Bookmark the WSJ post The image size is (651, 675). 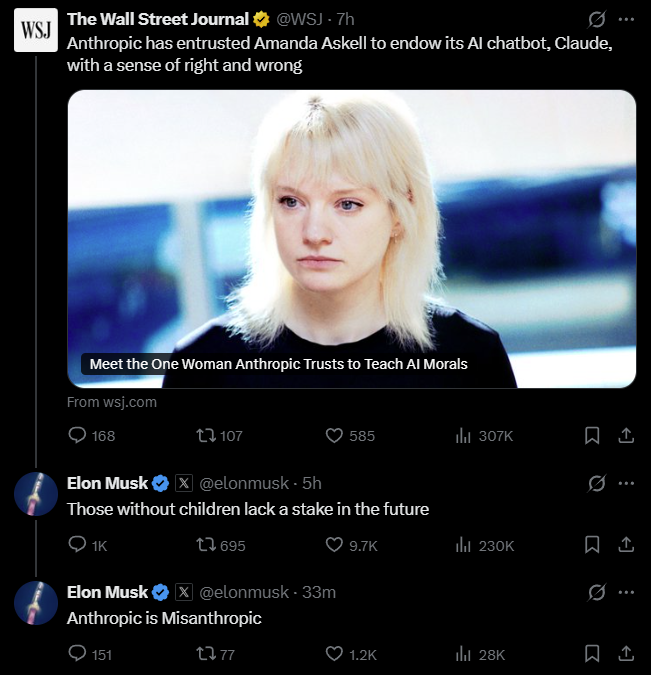(592, 435)
